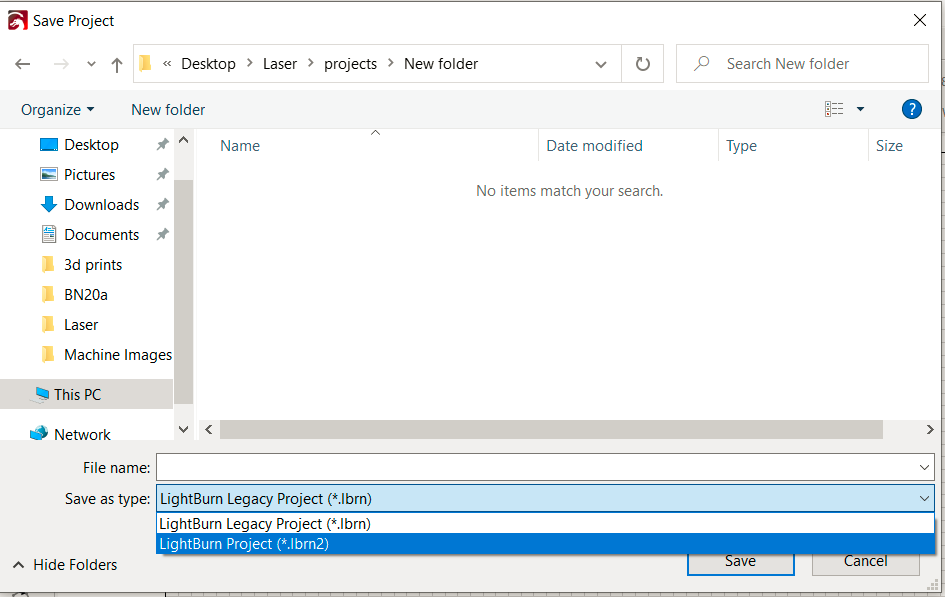
Task: Select projects in the address breadcrumb
Action: tap(350, 64)
